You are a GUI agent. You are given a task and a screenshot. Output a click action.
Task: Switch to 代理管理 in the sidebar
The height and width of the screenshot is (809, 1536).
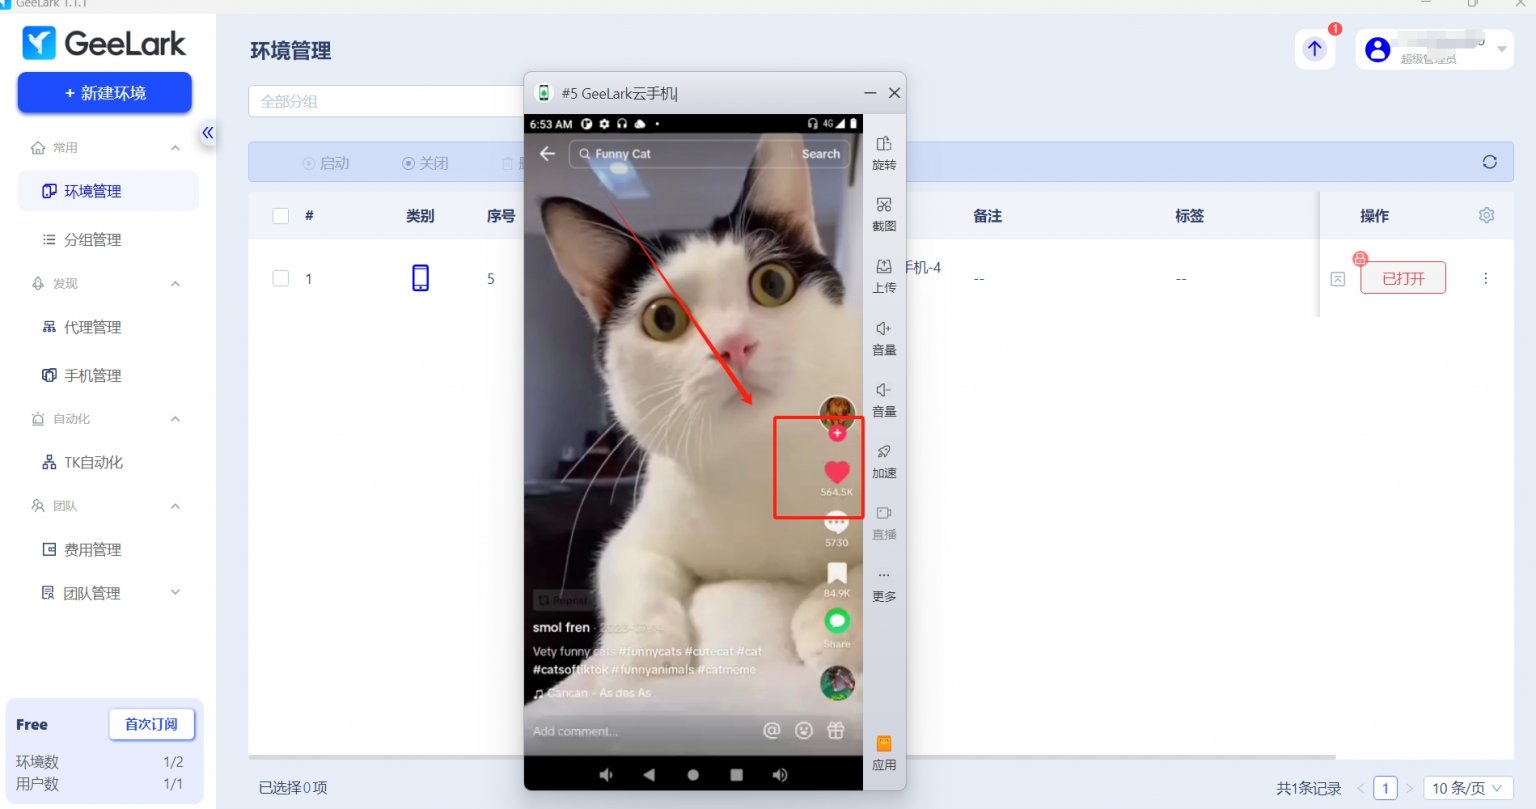(x=94, y=326)
